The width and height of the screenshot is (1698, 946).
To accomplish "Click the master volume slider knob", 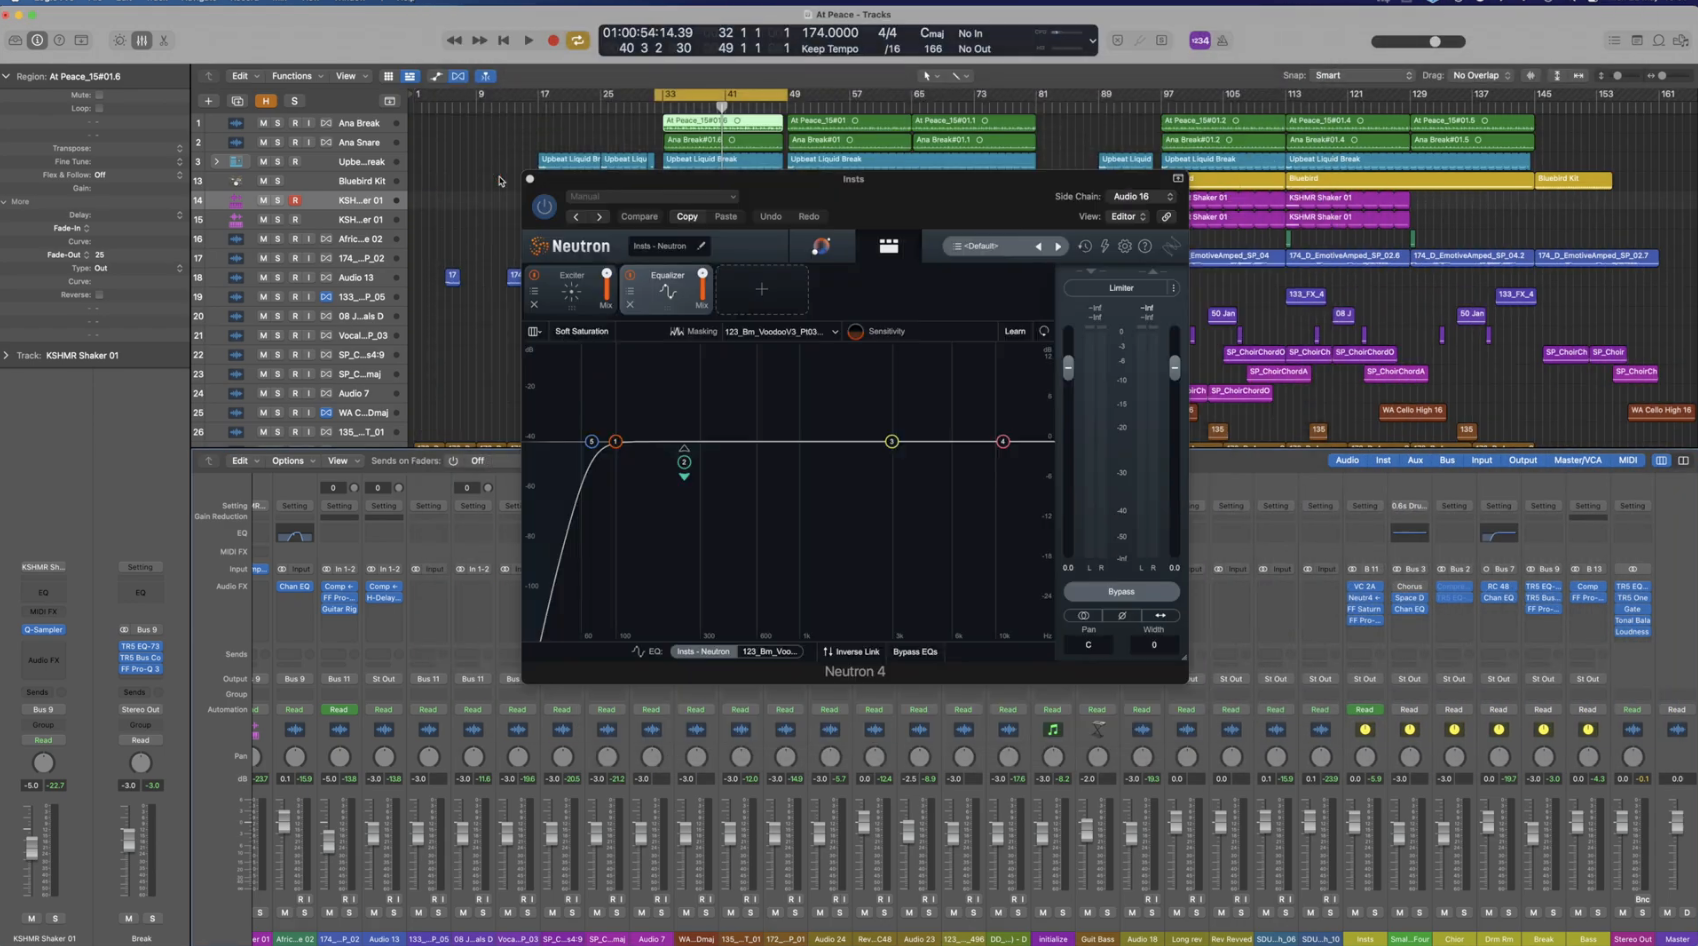I will coord(1435,41).
